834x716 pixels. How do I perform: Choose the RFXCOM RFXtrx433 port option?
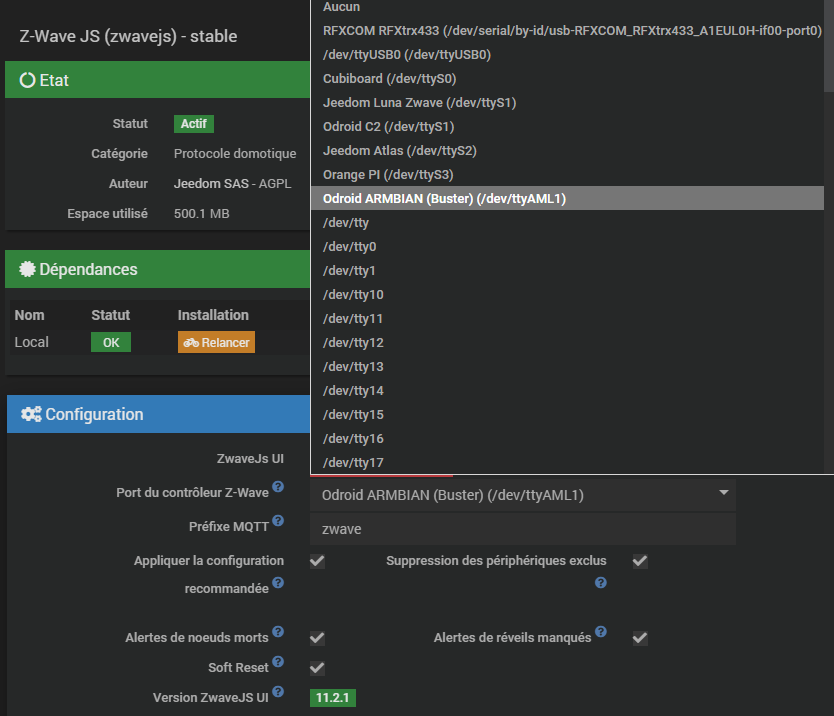pyautogui.click(x=571, y=31)
